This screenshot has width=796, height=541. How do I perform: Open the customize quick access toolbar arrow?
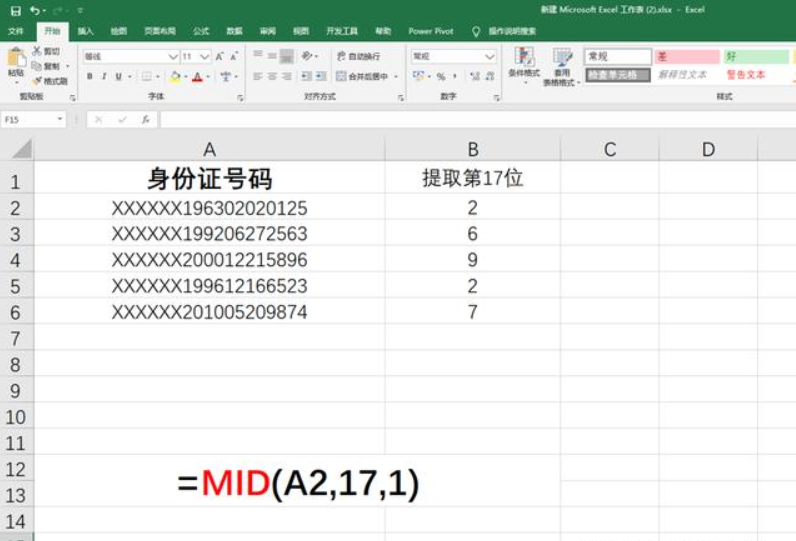tap(80, 10)
